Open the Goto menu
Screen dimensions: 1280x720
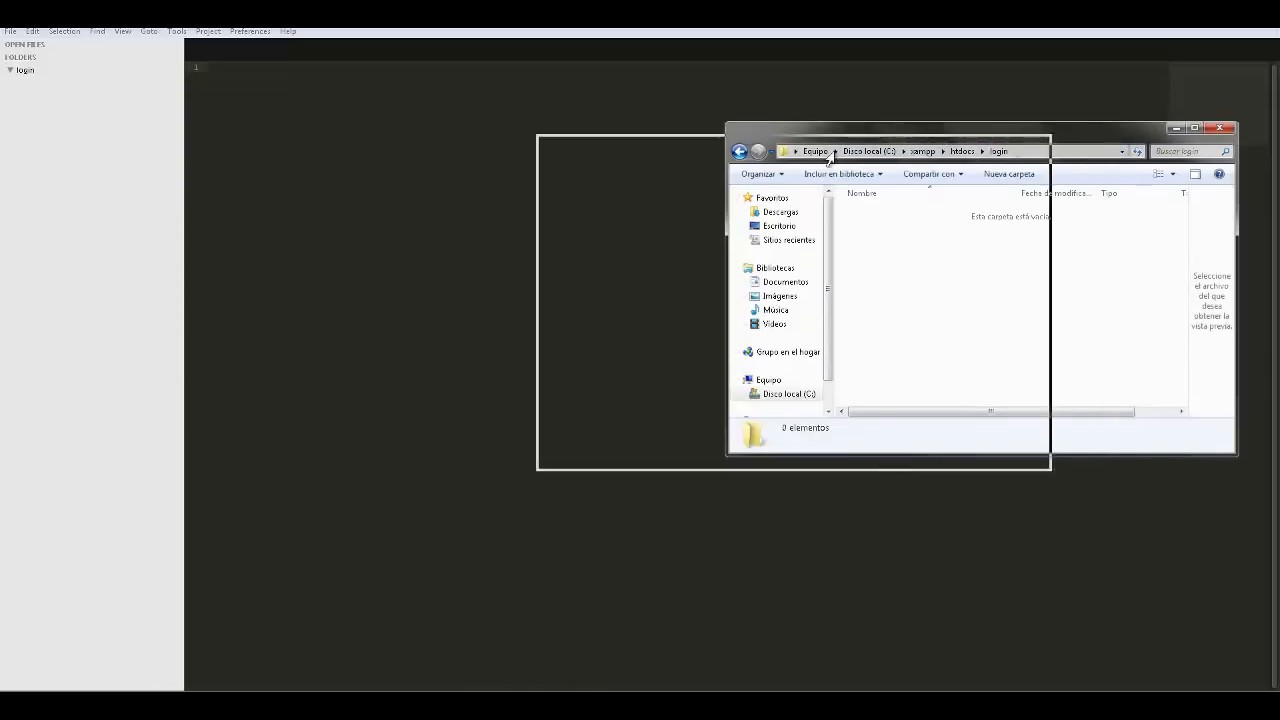pos(149,31)
